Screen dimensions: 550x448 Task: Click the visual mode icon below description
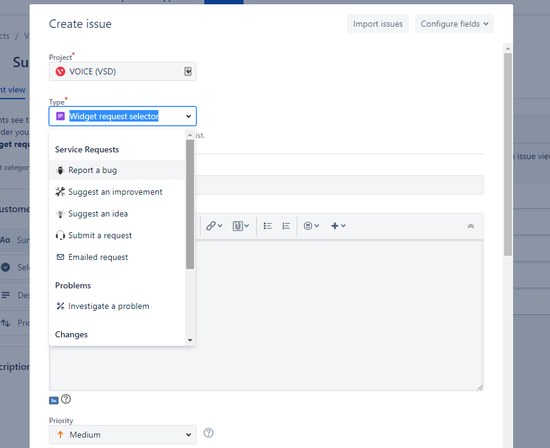(54, 400)
